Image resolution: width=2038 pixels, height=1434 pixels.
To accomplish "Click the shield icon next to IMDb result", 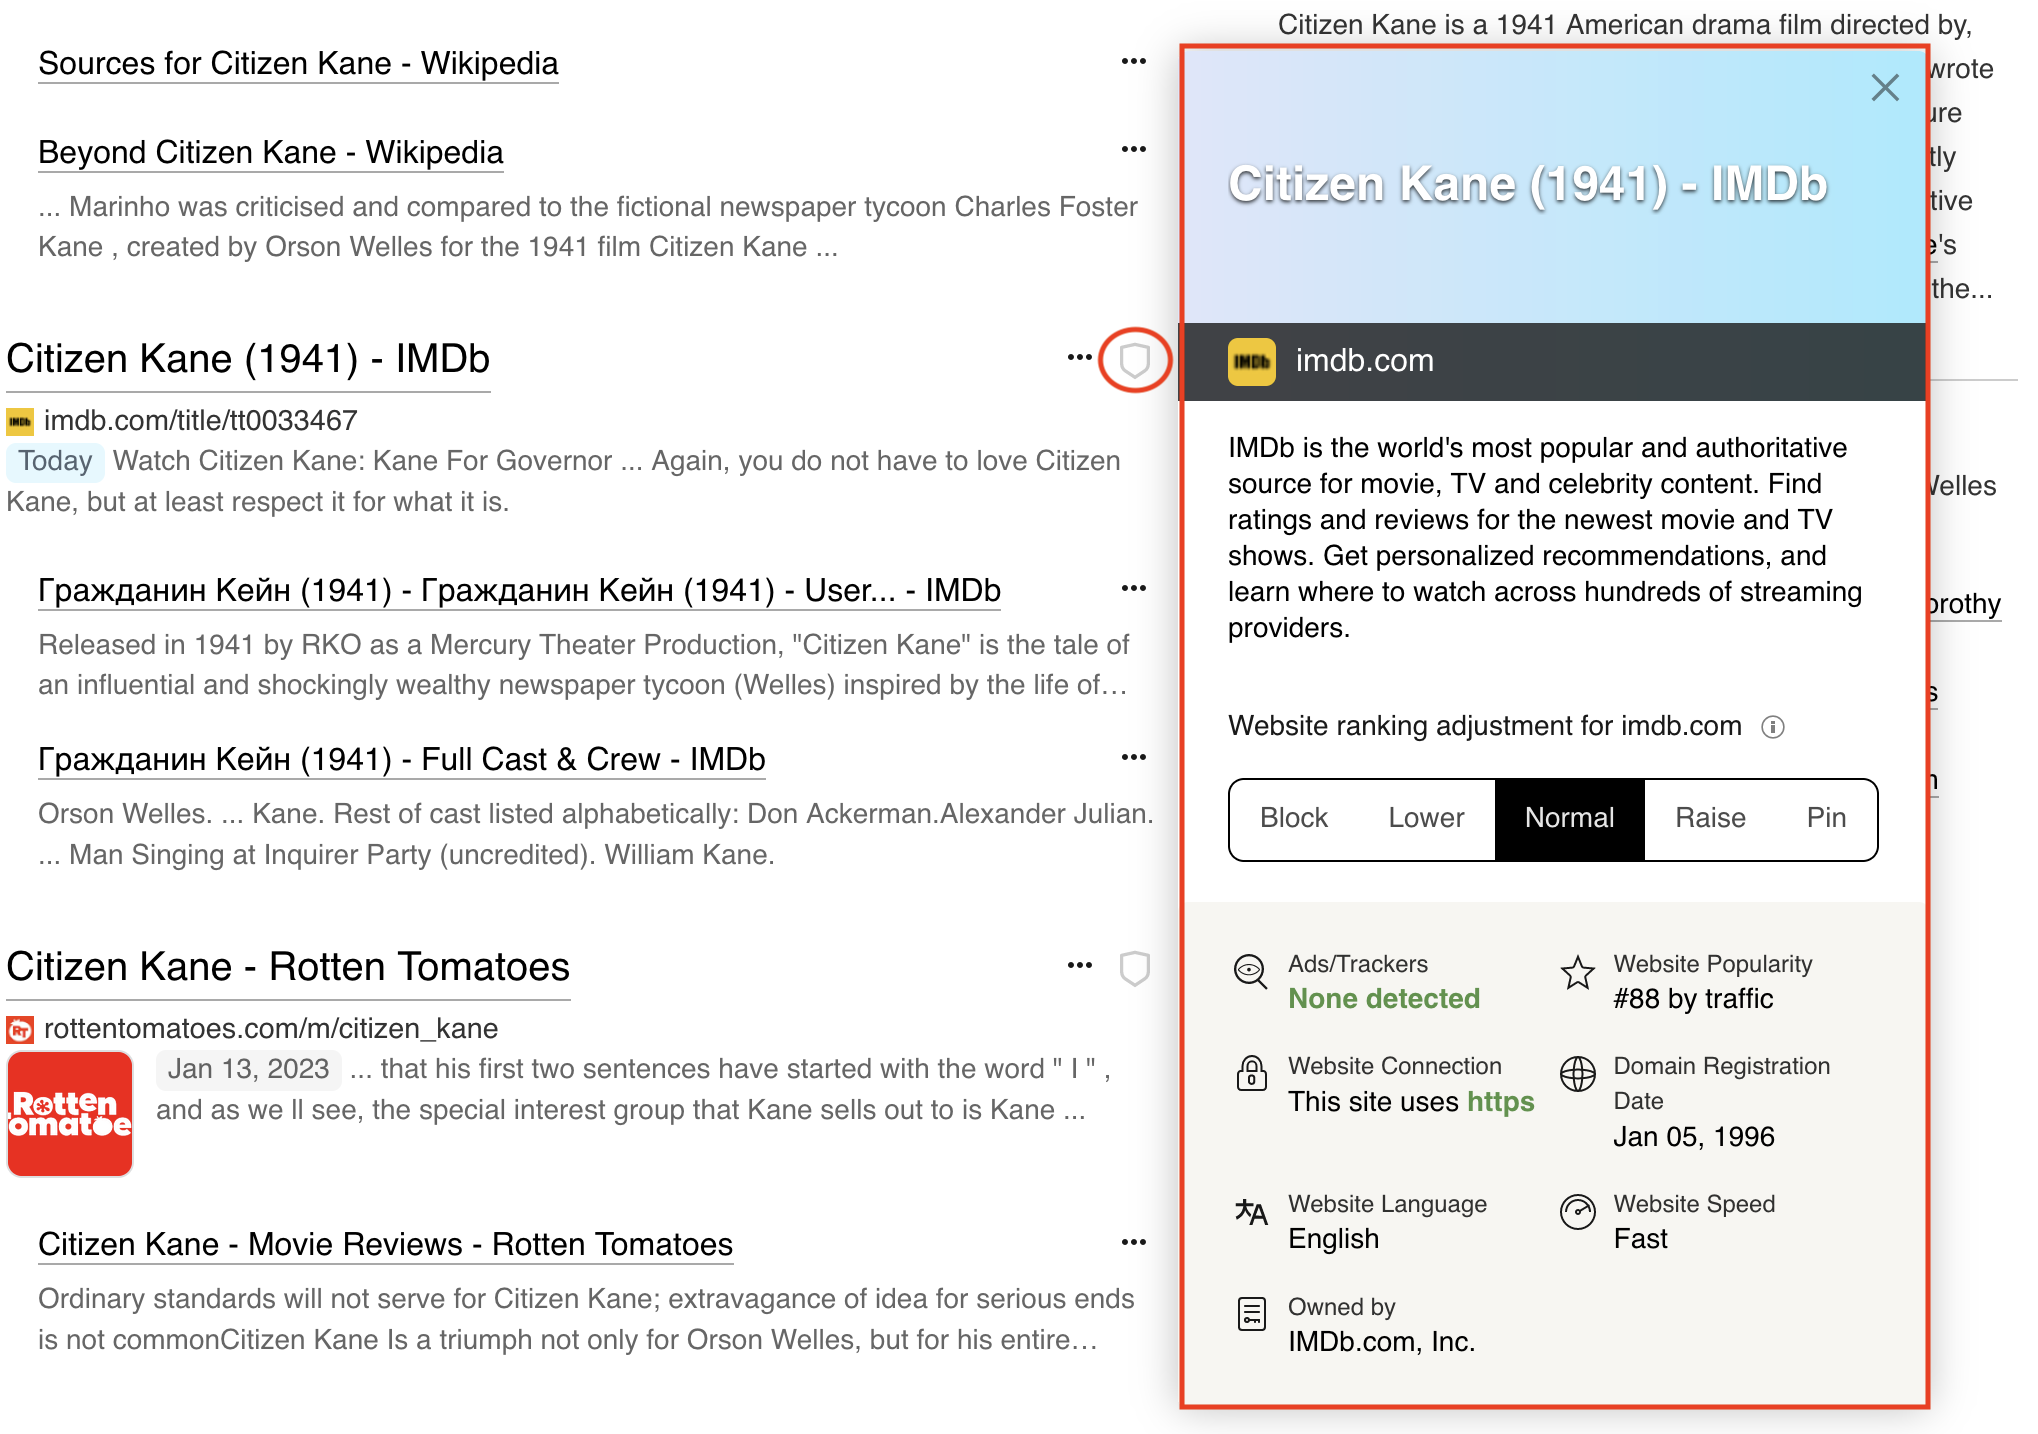I will tap(1135, 360).
